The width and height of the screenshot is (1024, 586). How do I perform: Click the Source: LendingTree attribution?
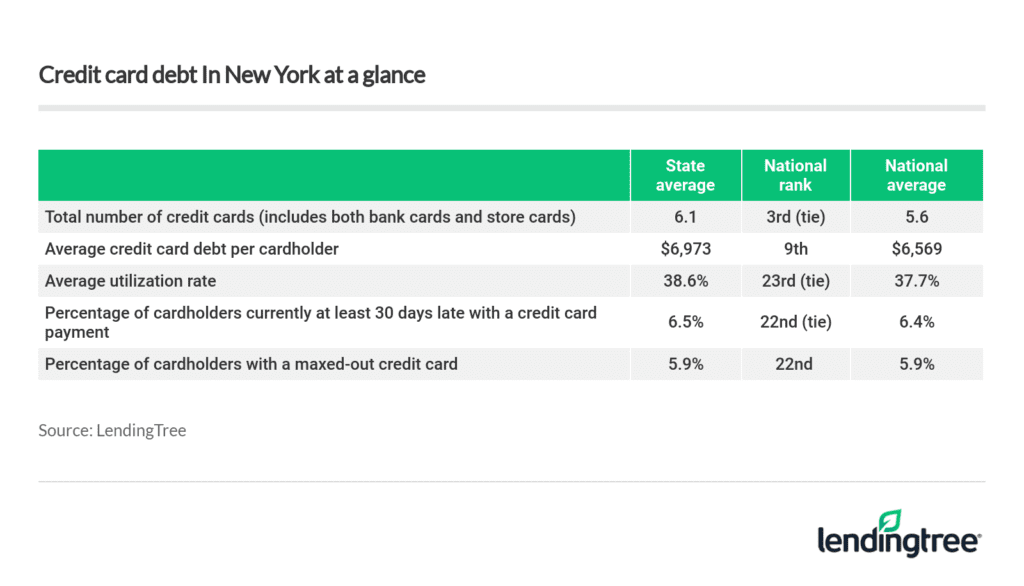click(112, 430)
